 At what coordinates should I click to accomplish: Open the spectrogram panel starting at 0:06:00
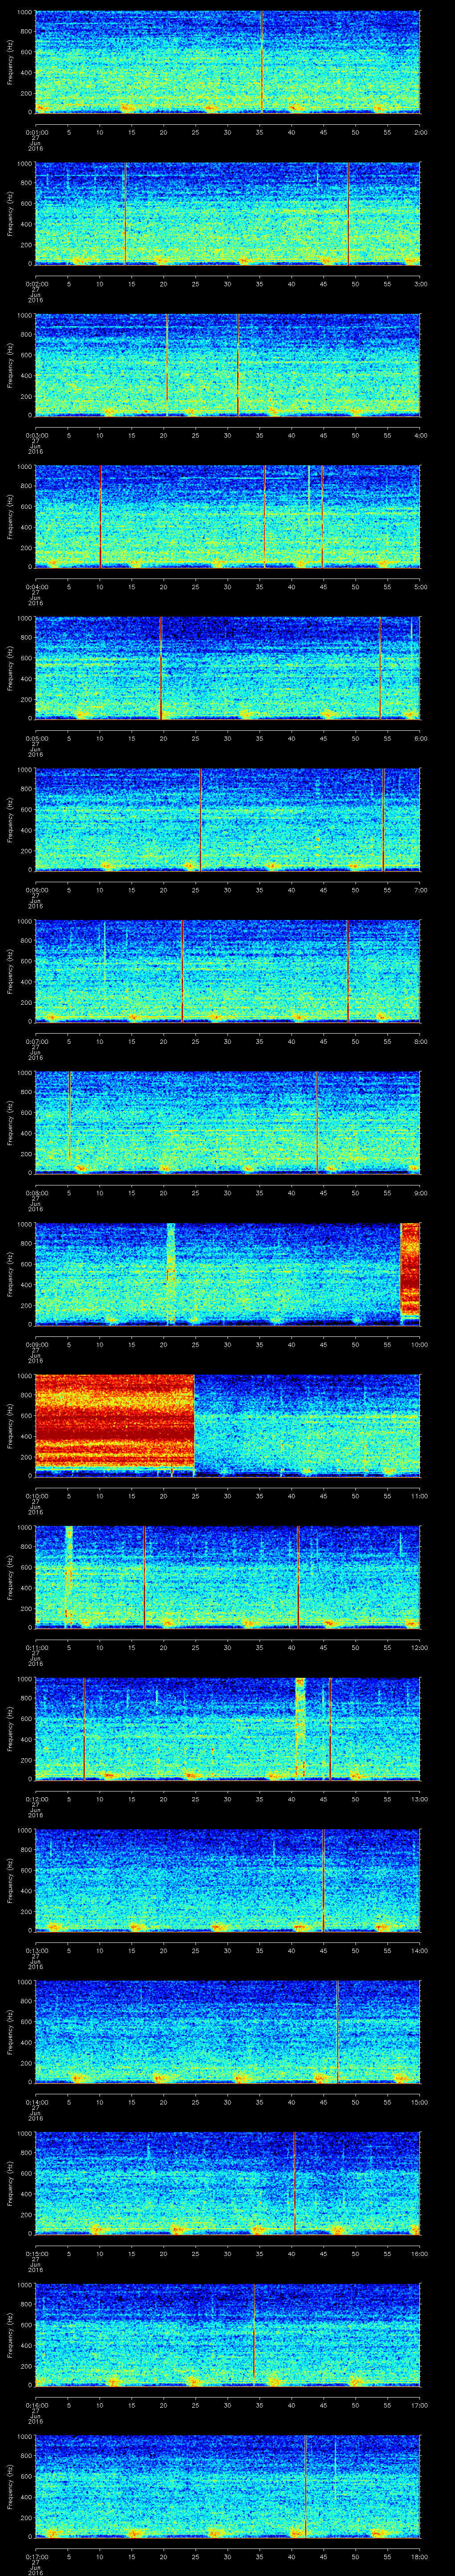click(x=227, y=820)
